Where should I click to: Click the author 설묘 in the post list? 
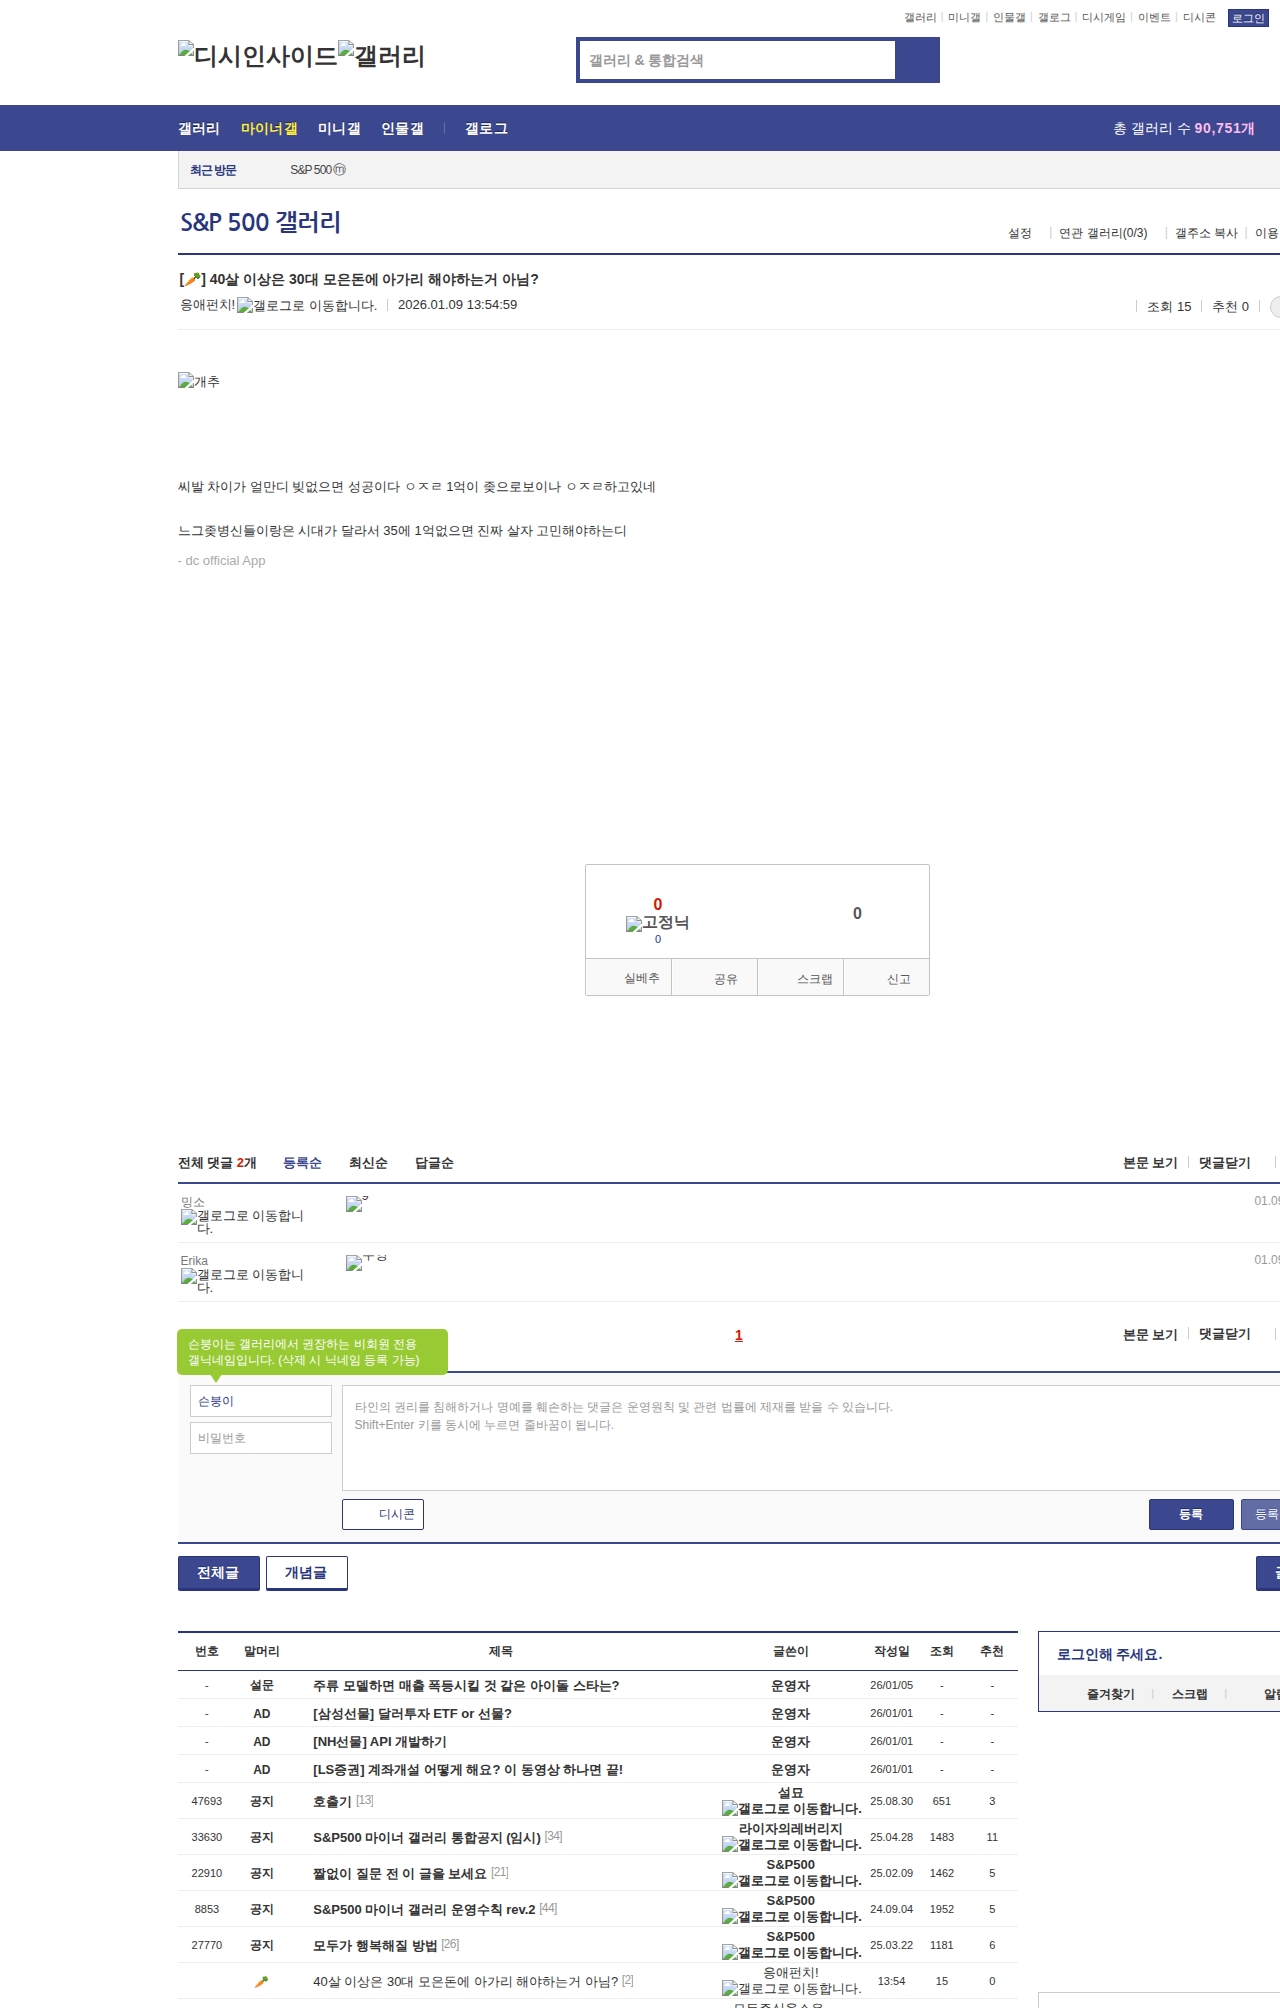pyautogui.click(x=791, y=1793)
